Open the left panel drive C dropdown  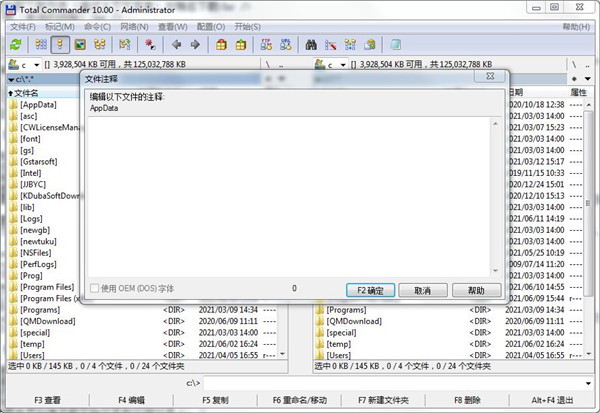coord(22,64)
